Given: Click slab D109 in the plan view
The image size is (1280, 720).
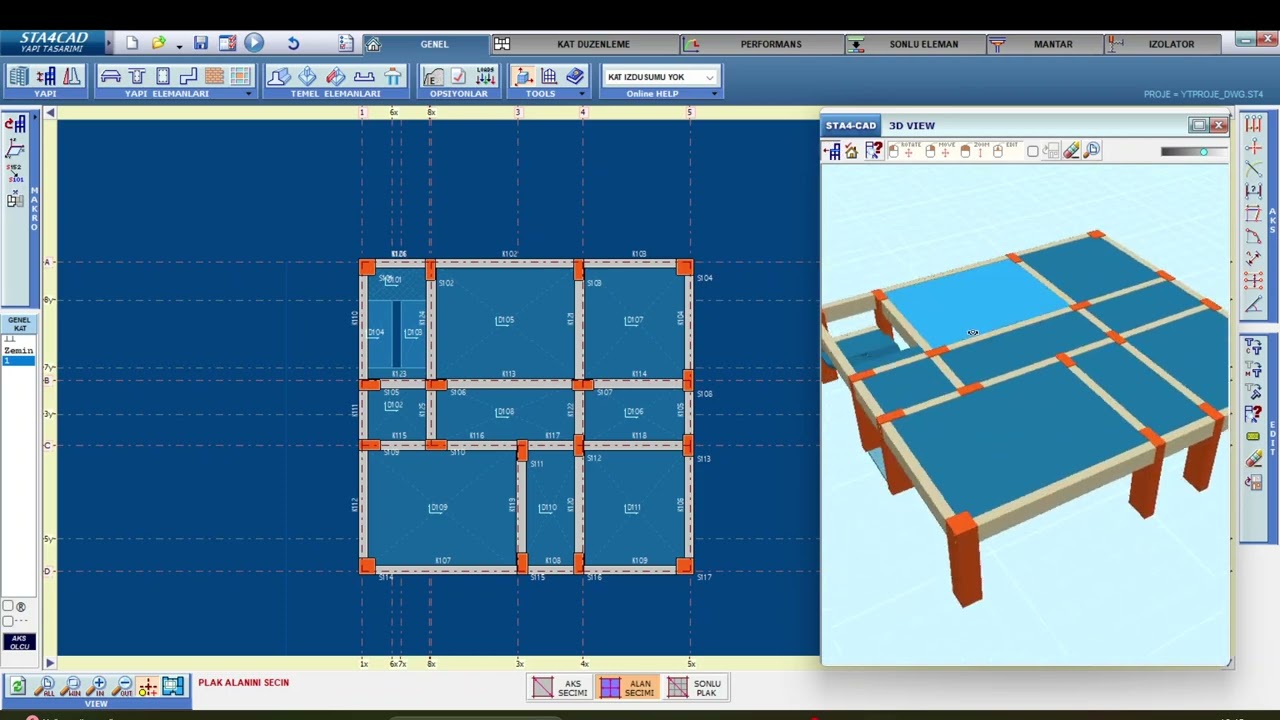Looking at the screenshot, I should pos(438,508).
